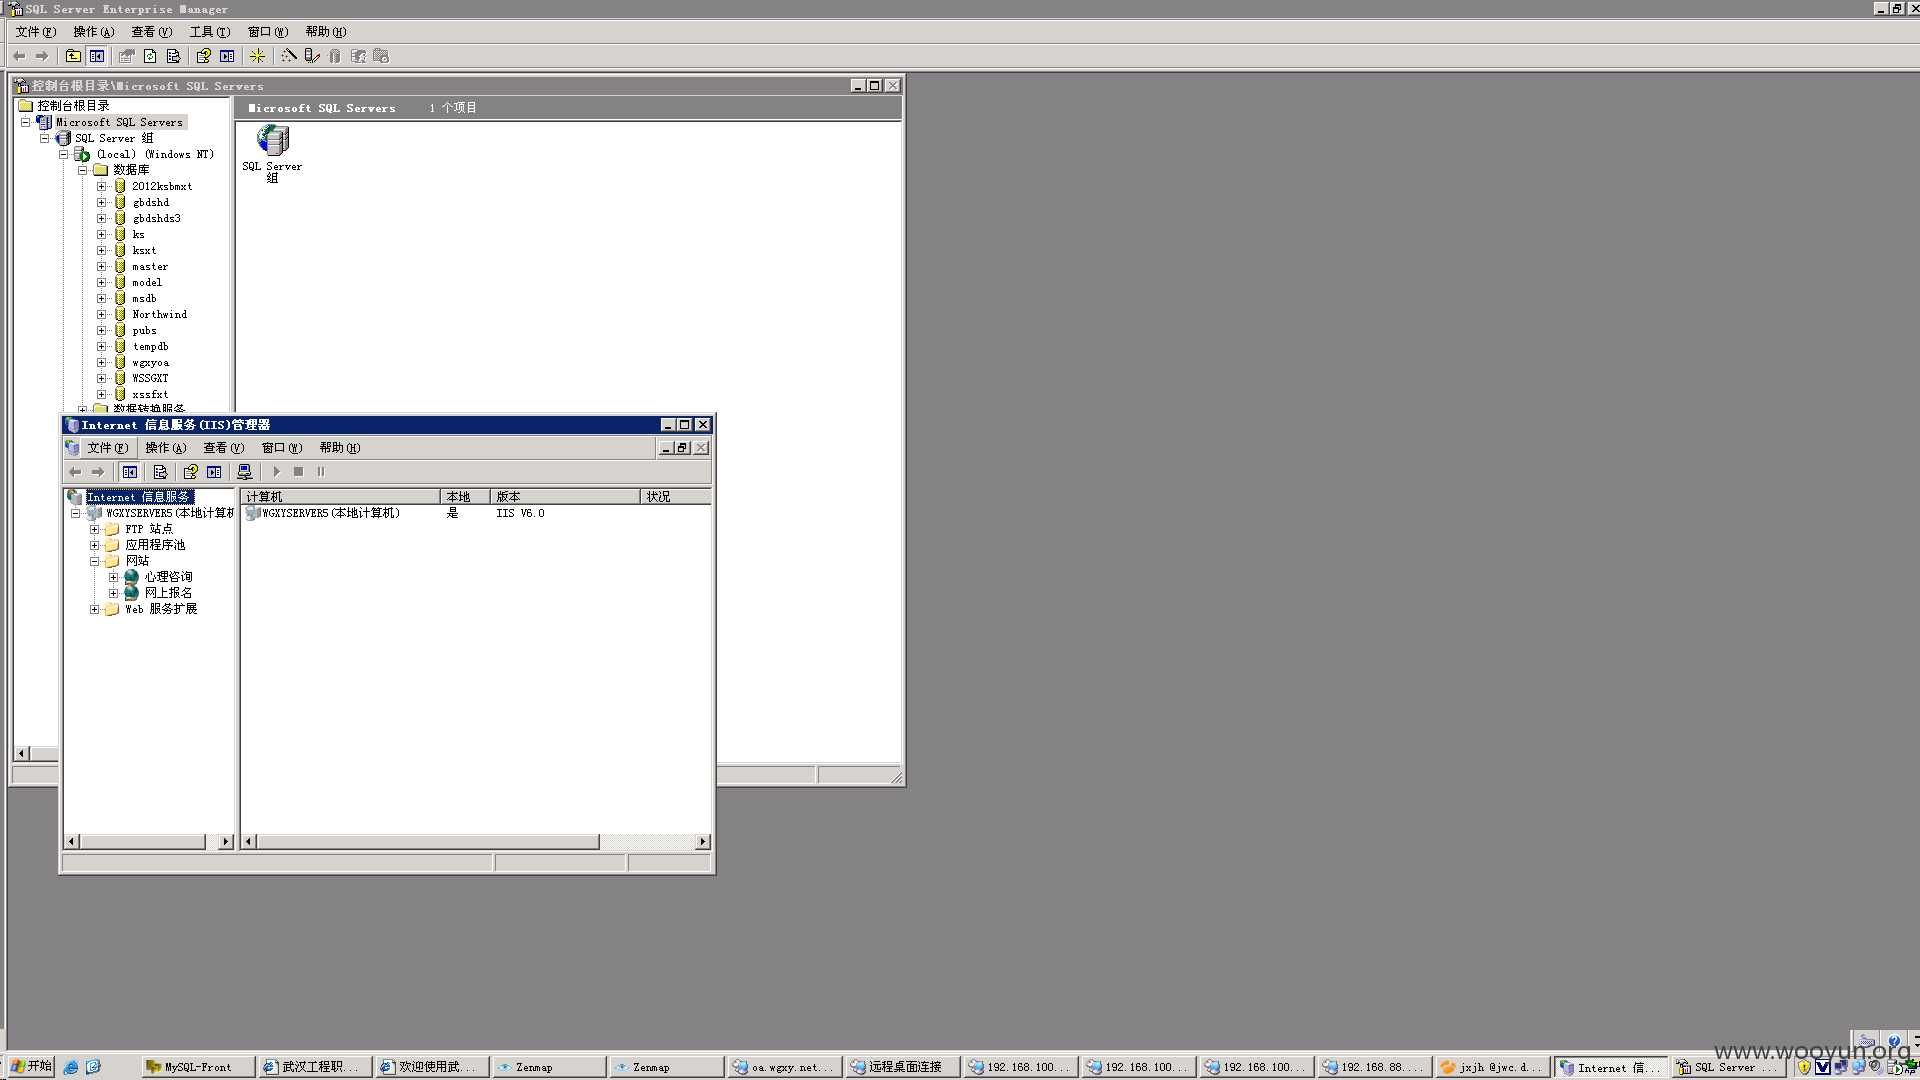Click the action pane icon in Enterprise Manager toolbar
Image resolution: width=1920 pixels, height=1080 pixels.
[x=227, y=56]
